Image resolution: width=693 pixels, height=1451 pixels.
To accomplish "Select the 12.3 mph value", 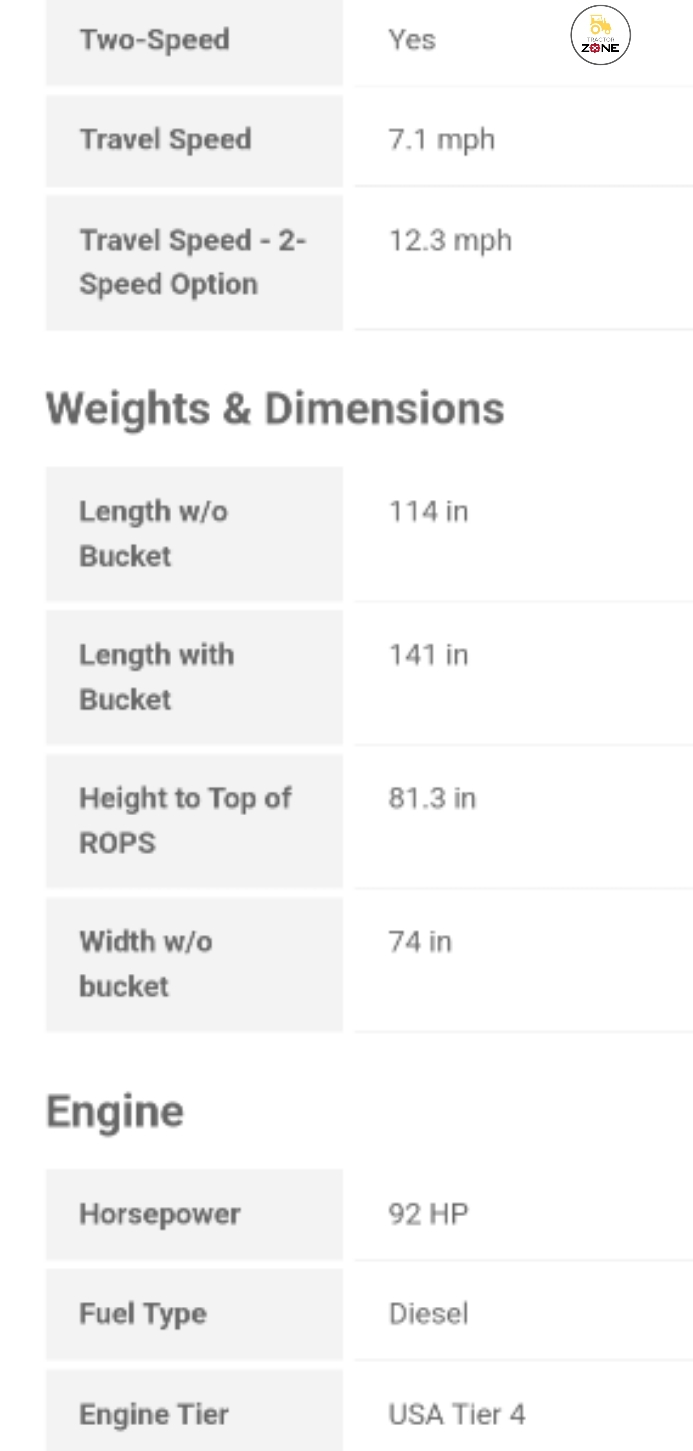I will pyautogui.click(x=450, y=241).
